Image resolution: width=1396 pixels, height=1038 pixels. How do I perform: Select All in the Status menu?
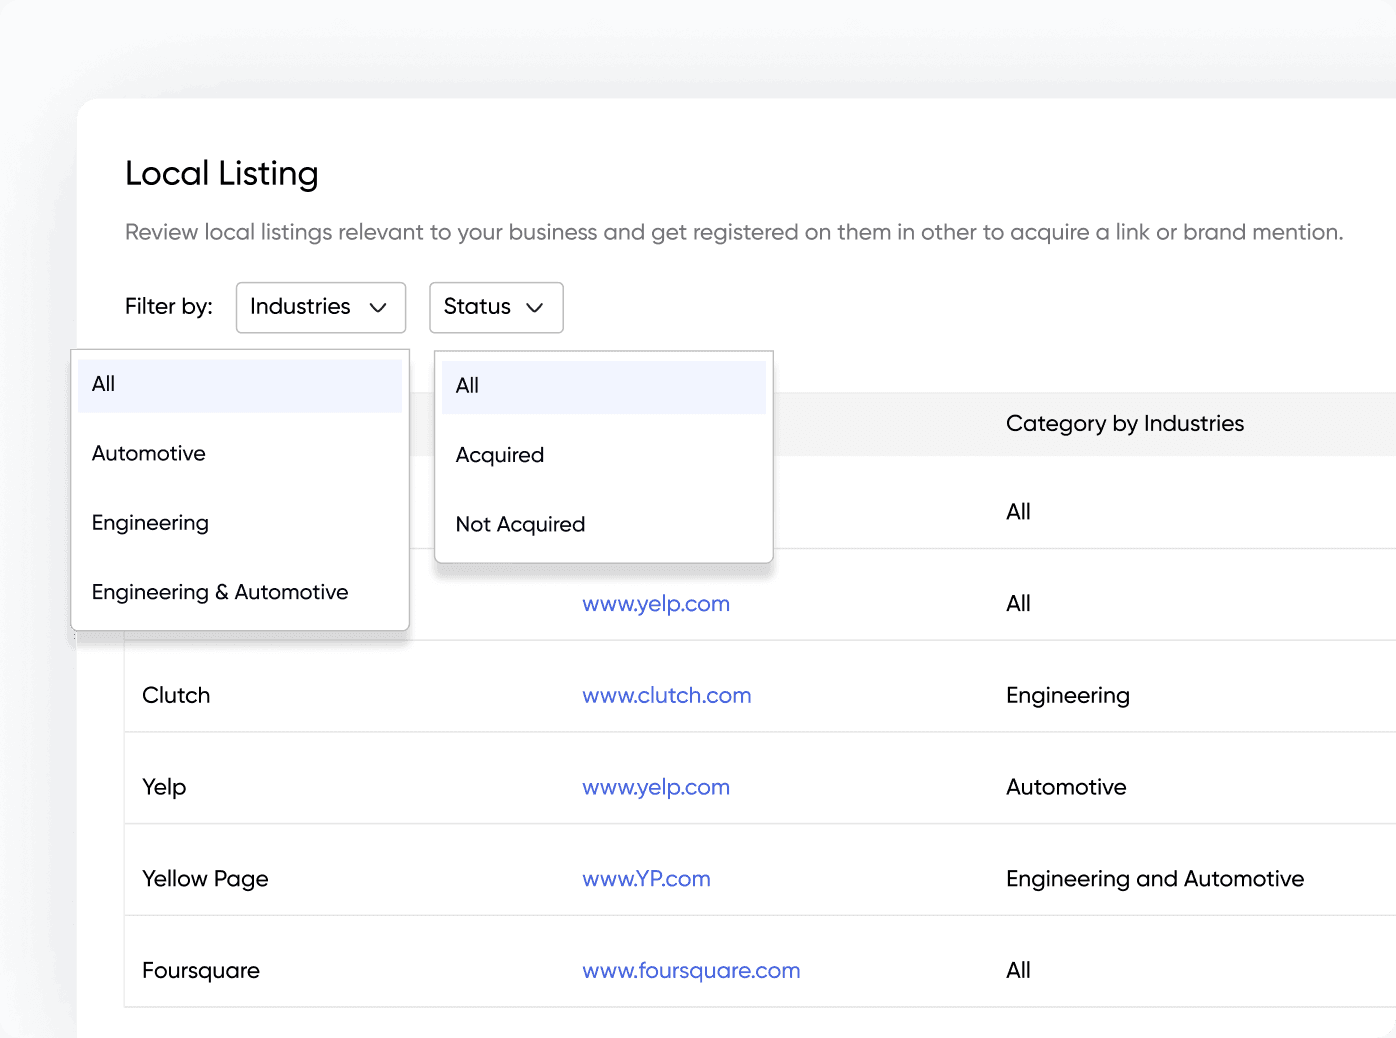(x=603, y=387)
